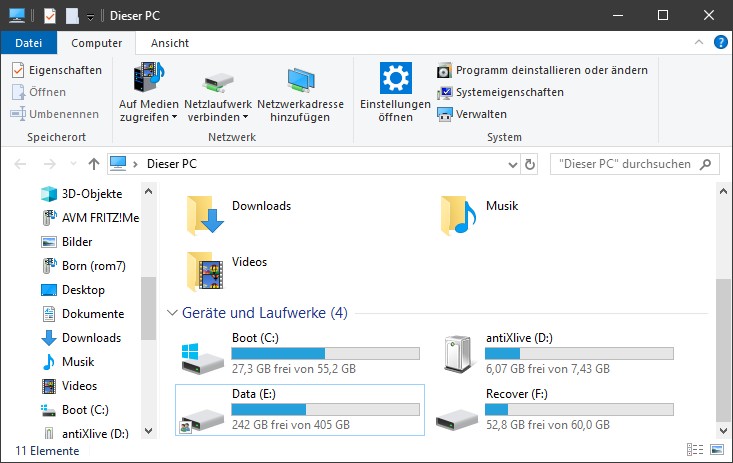
Task: Switch to large icons view in status bar
Action: 717,450
